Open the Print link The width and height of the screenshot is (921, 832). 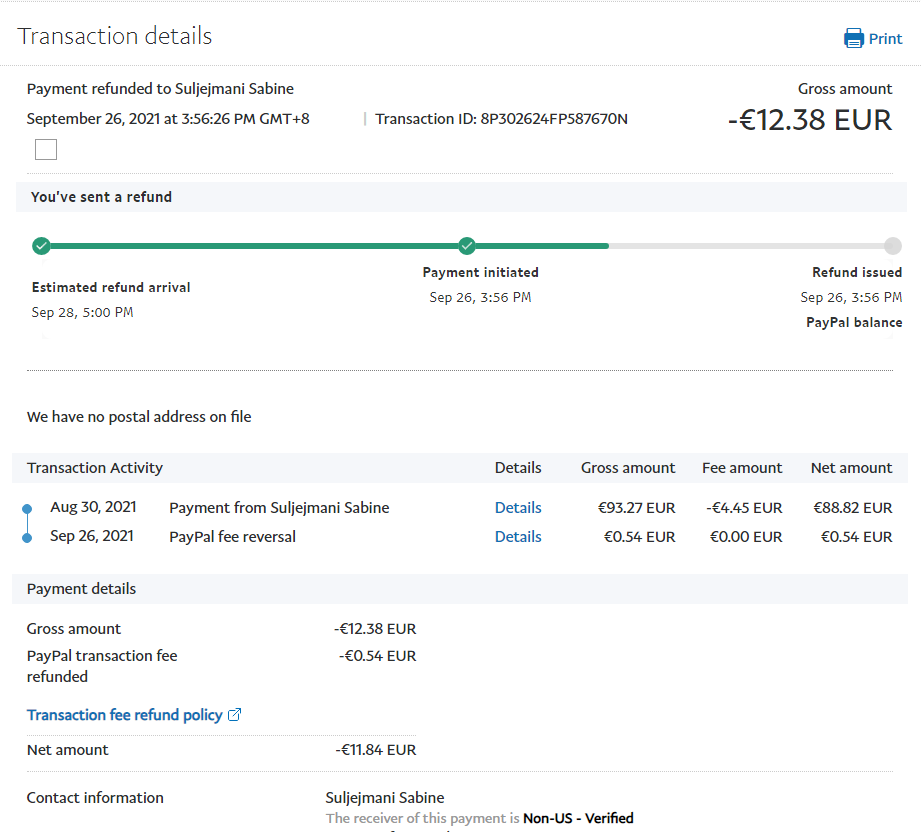pos(885,39)
